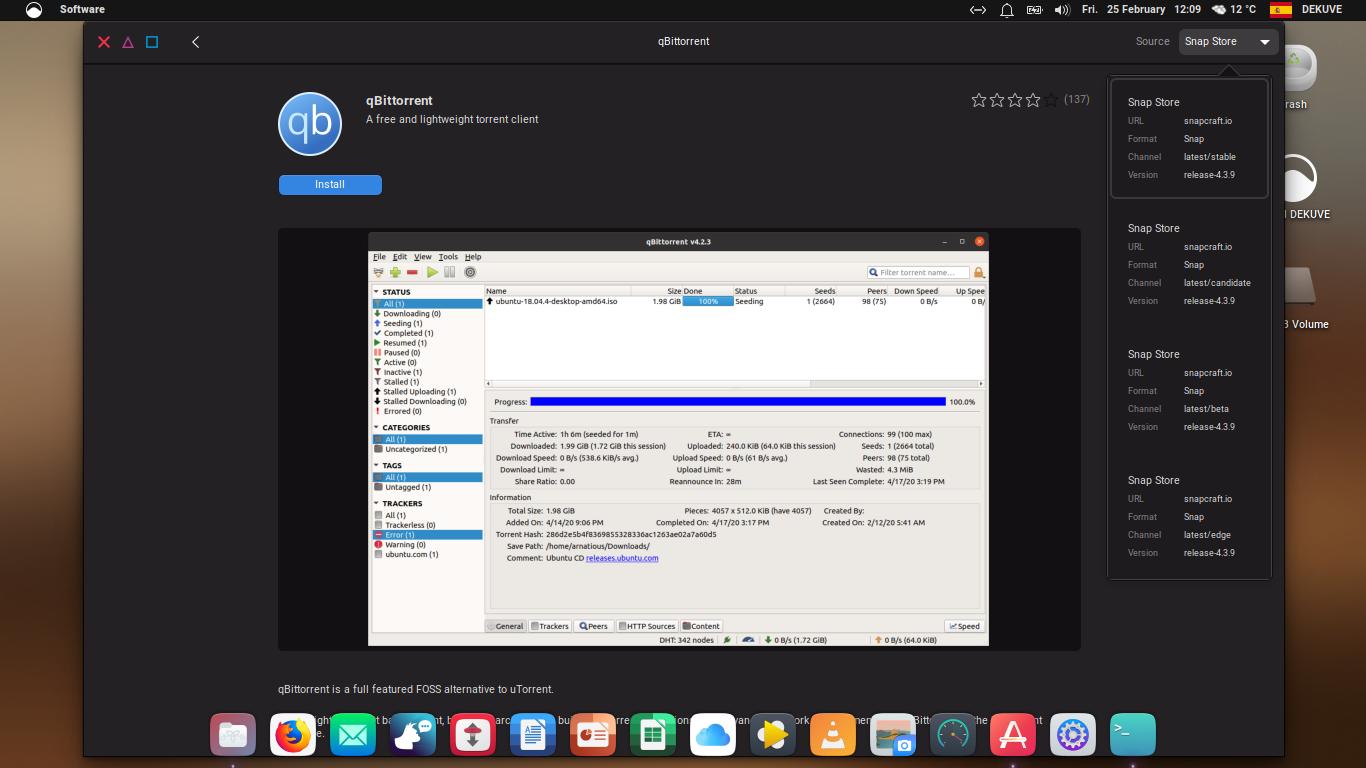
Task: Minimize window using the purple triangle icon
Action: 128,42
